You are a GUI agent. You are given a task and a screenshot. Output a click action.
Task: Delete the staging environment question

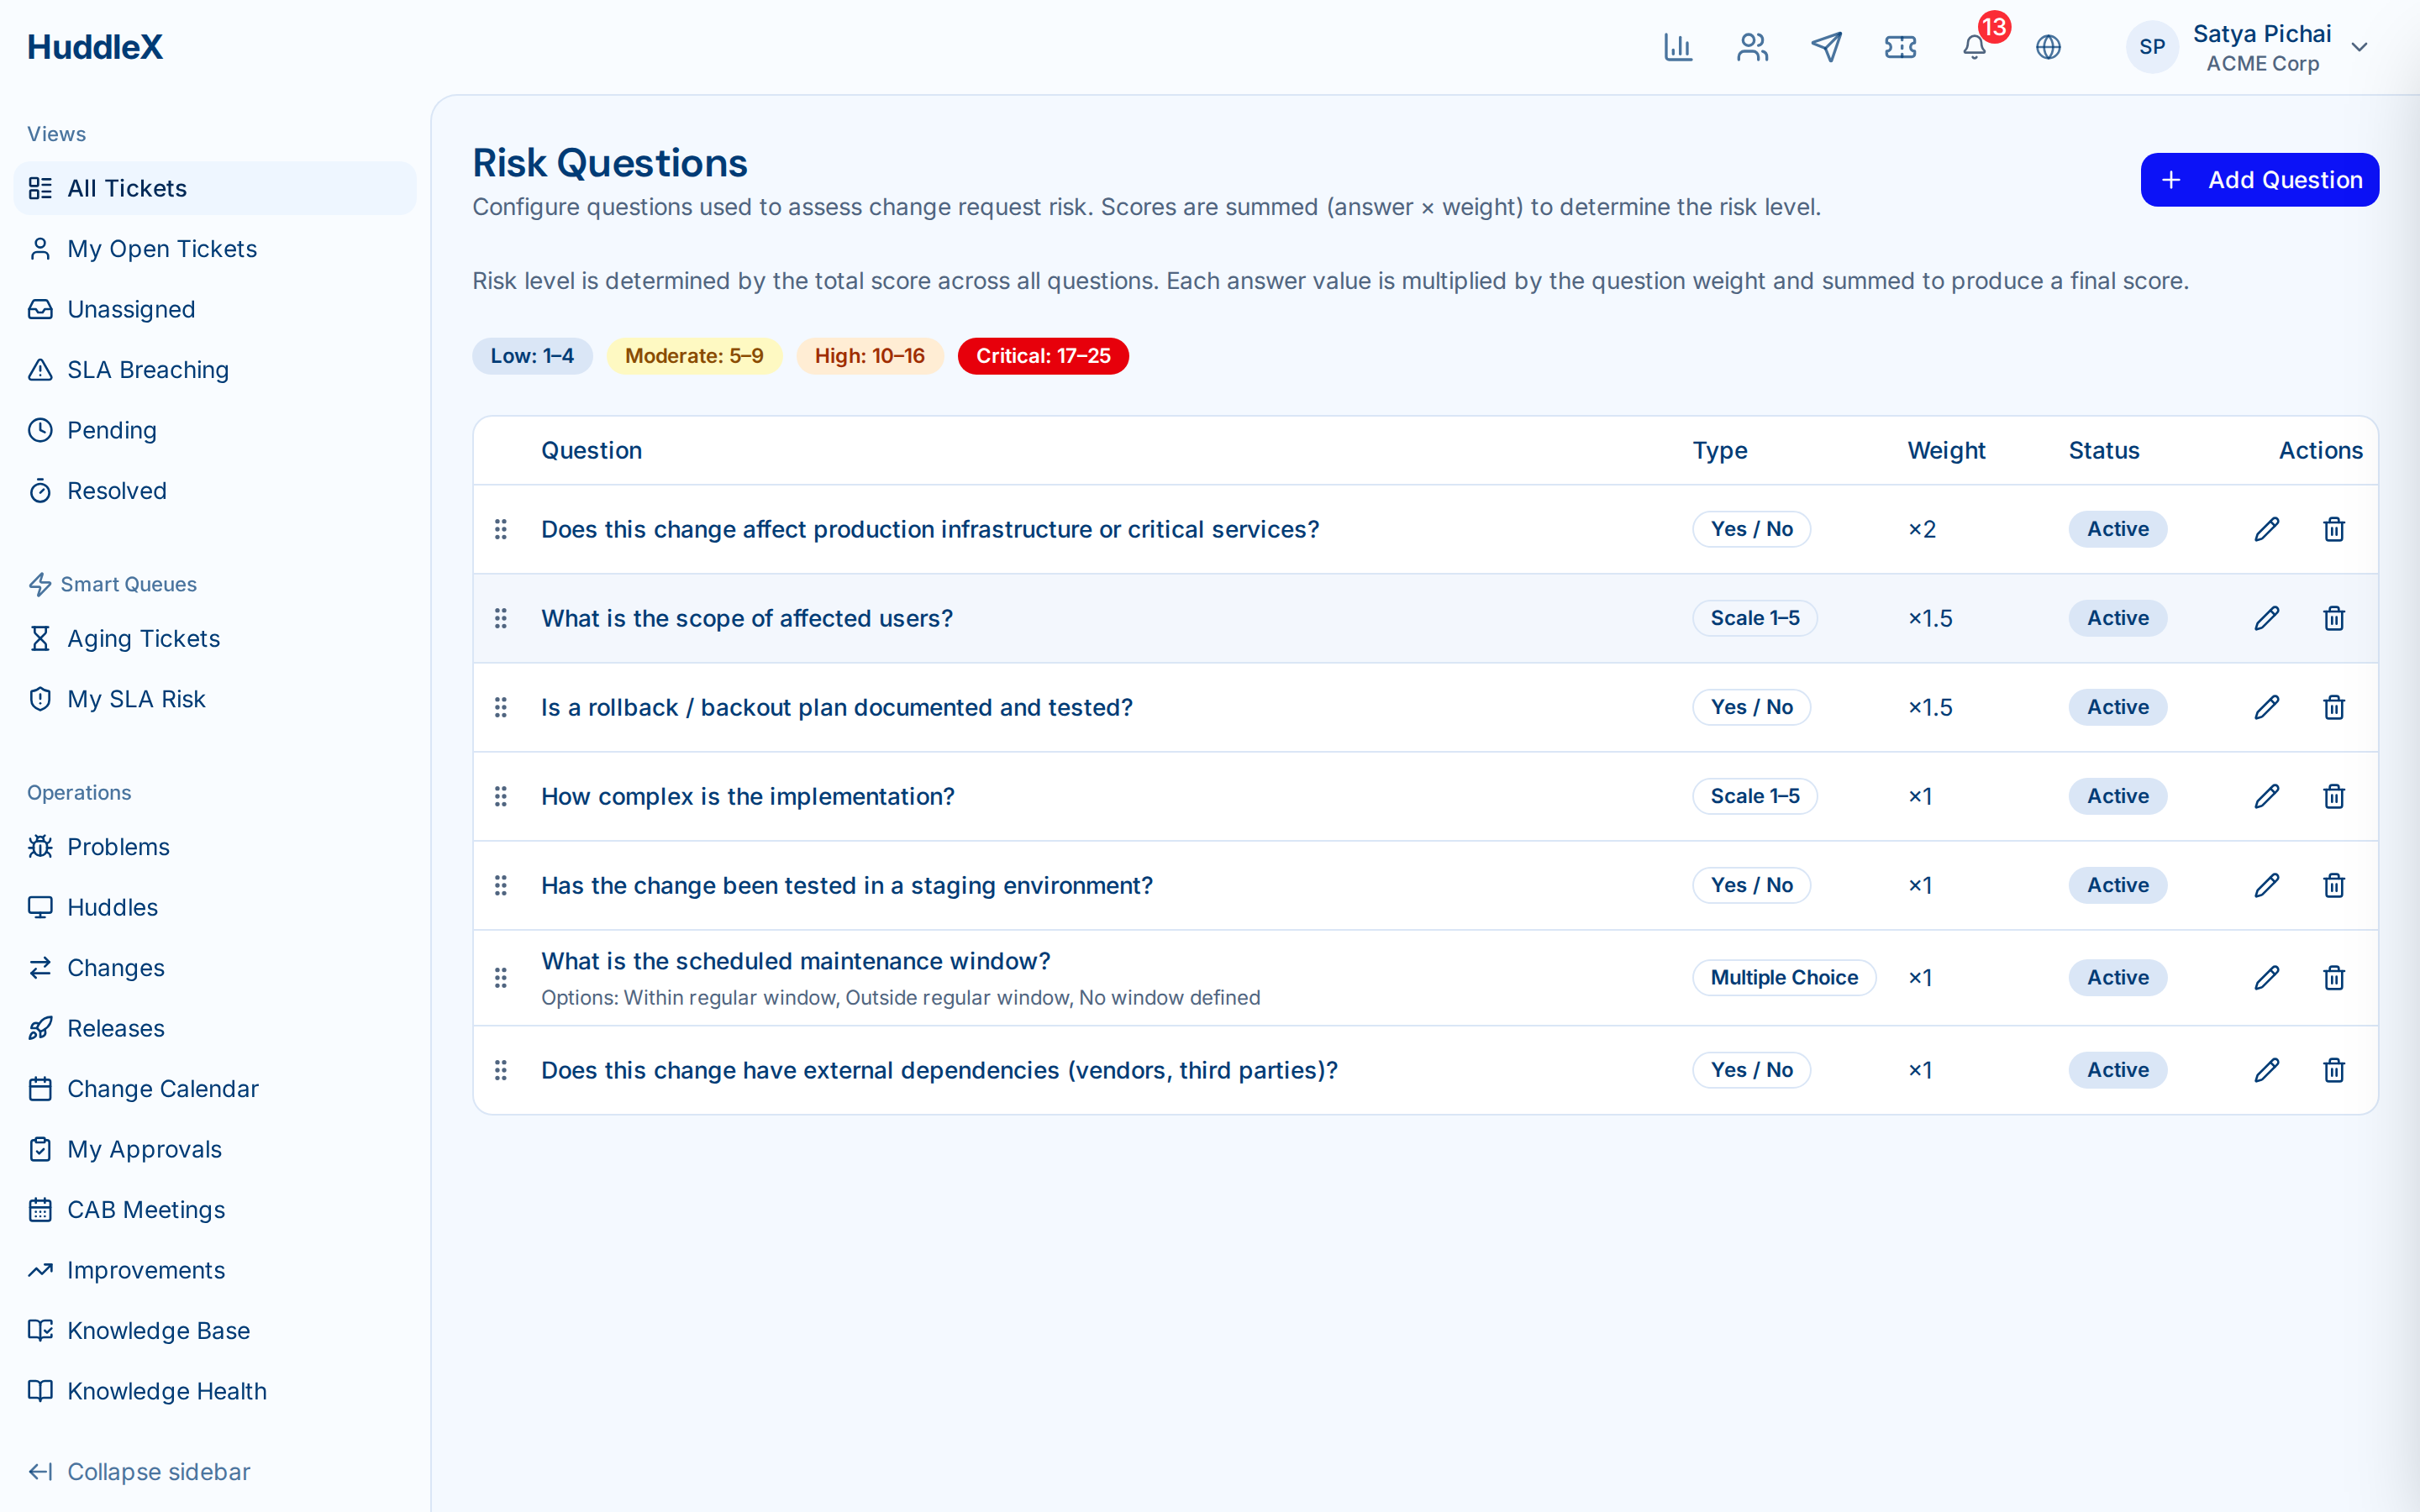(x=2334, y=885)
